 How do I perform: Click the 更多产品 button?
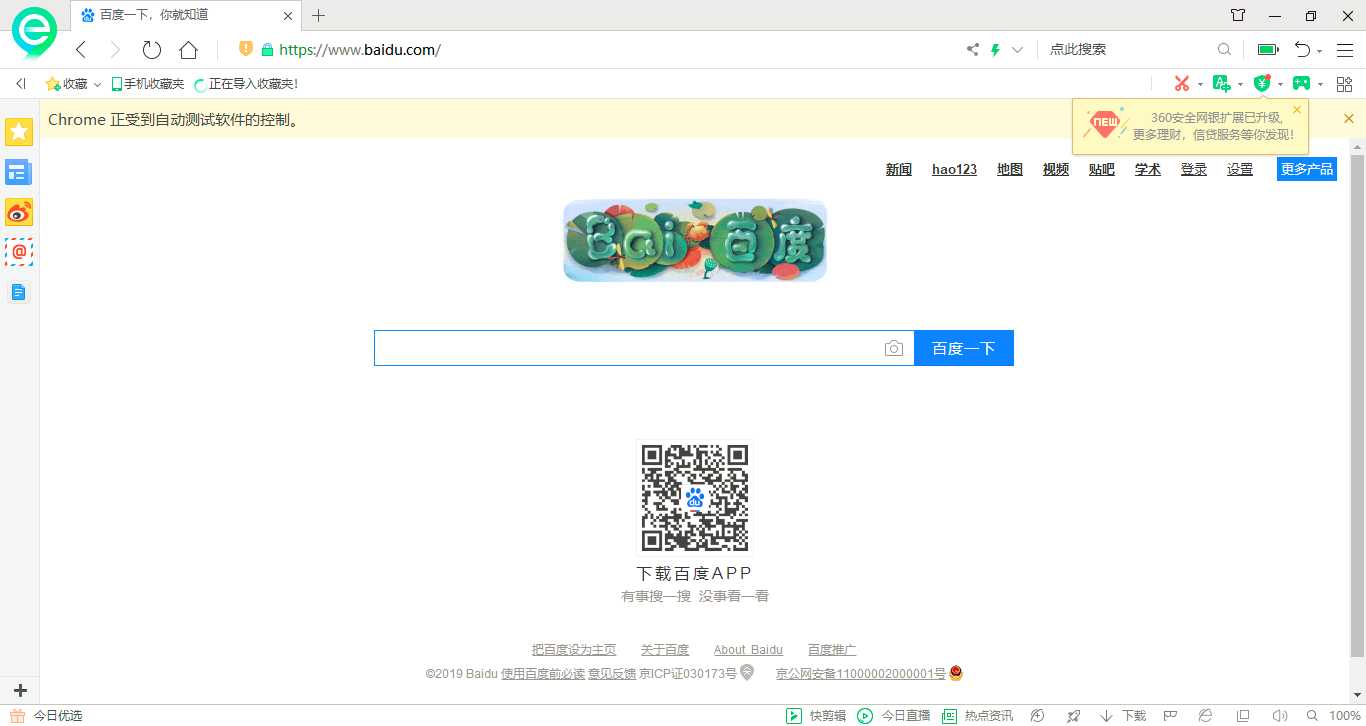pos(1307,169)
